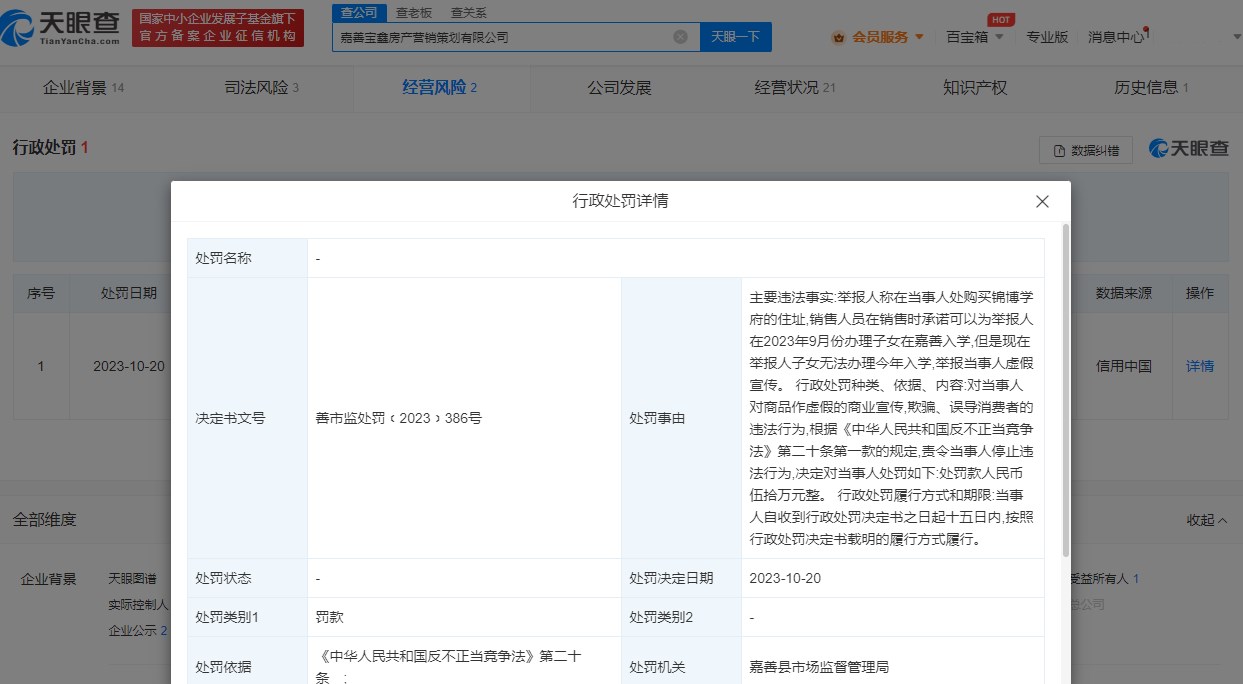Switch to the 企业背景 tab
The width and height of the screenshot is (1243, 684).
click(83, 88)
